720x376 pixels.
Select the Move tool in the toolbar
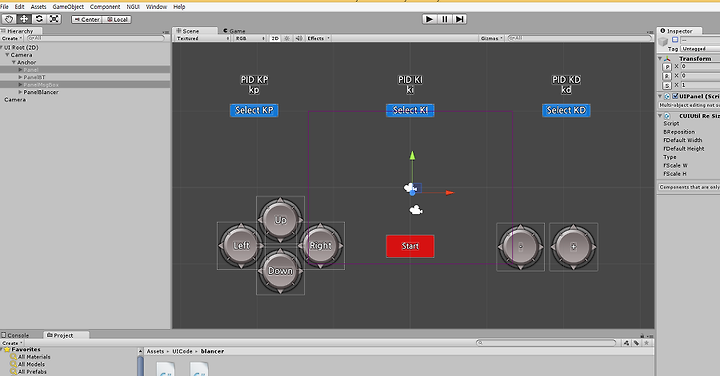[24, 19]
